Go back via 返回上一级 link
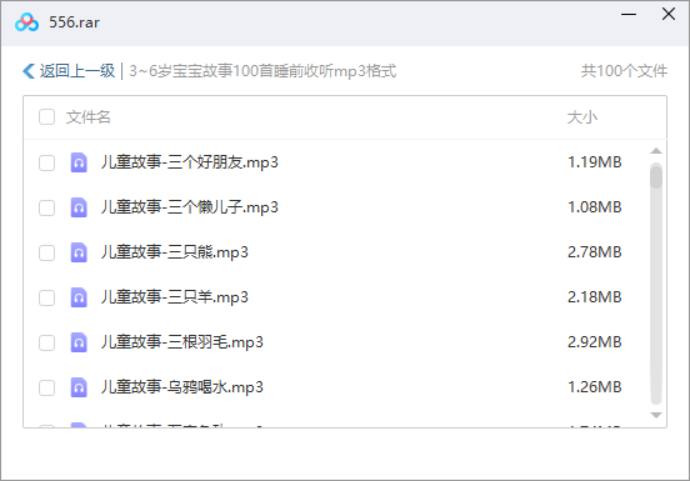Image resolution: width=690 pixels, height=481 pixels. [77, 71]
